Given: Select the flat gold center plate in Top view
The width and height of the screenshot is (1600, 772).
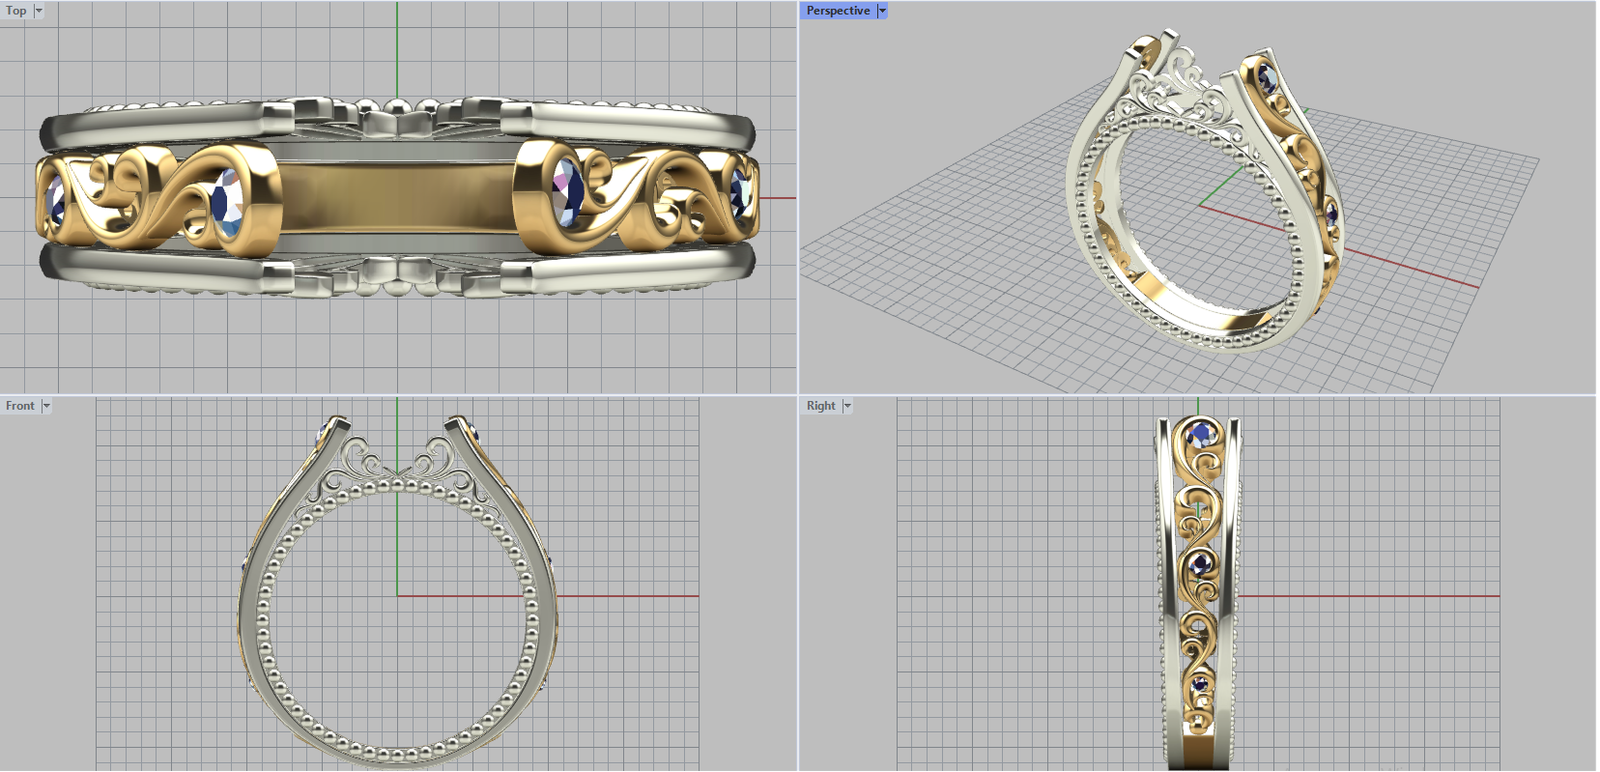Looking at the screenshot, I should (x=396, y=196).
